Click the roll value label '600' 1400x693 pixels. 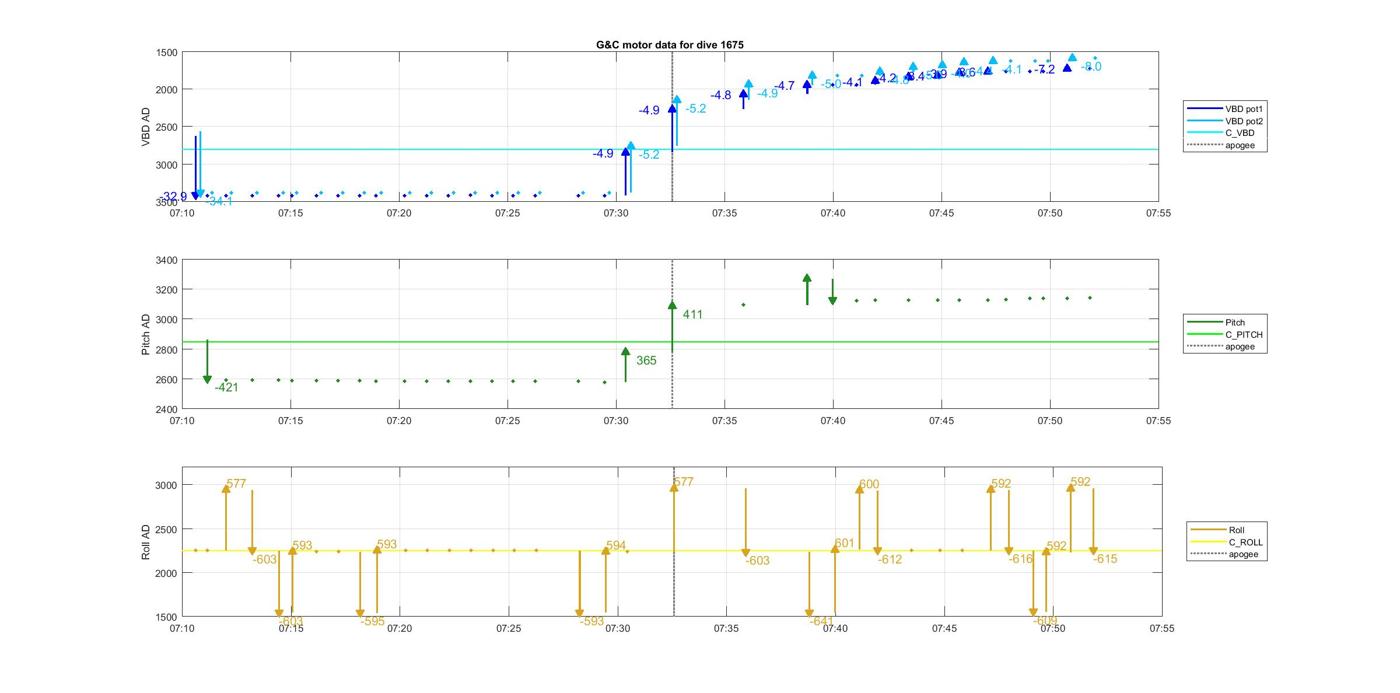[x=869, y=484]
